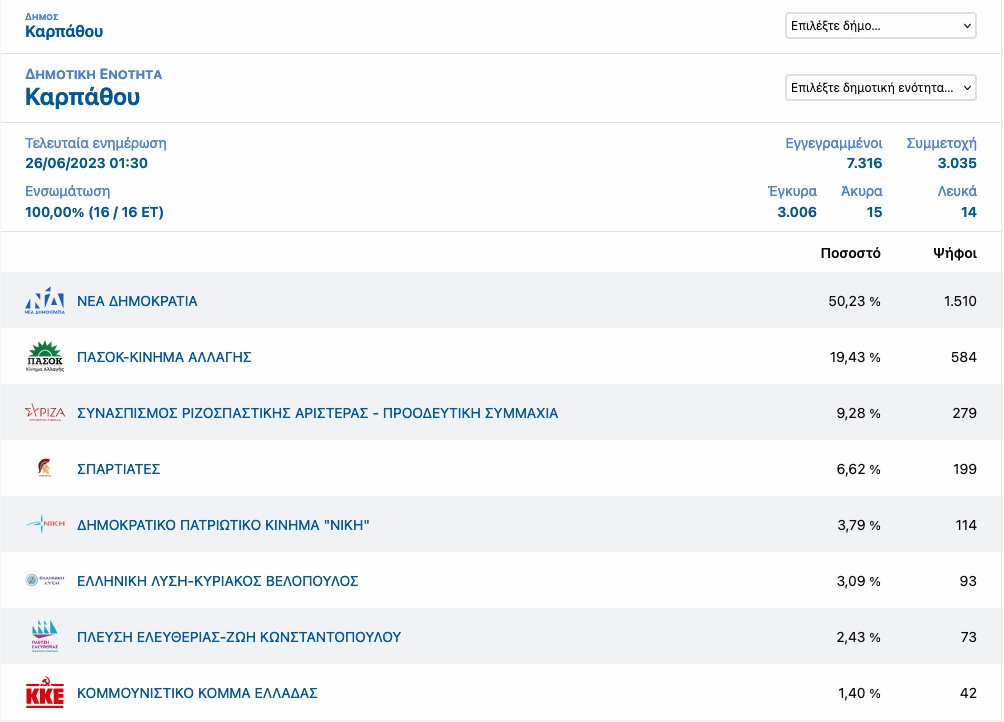Click the Σπαρτιάτες helmet logo
The width and height of the screenshot is (1004, 722).
(x=45, y=468)
